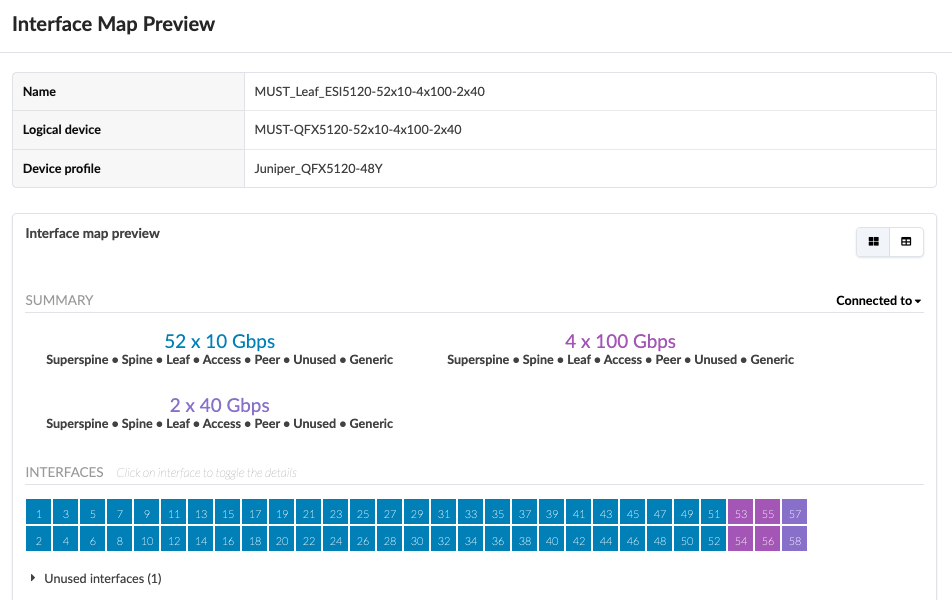
Task: Select interface port 25
Action: coord(363,512)
